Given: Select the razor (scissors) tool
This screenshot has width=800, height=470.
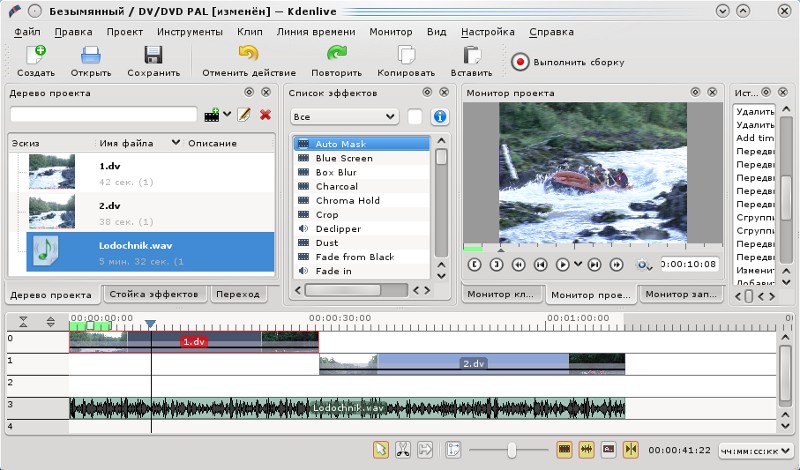Looking at the screenshot, I should point(402,450).
